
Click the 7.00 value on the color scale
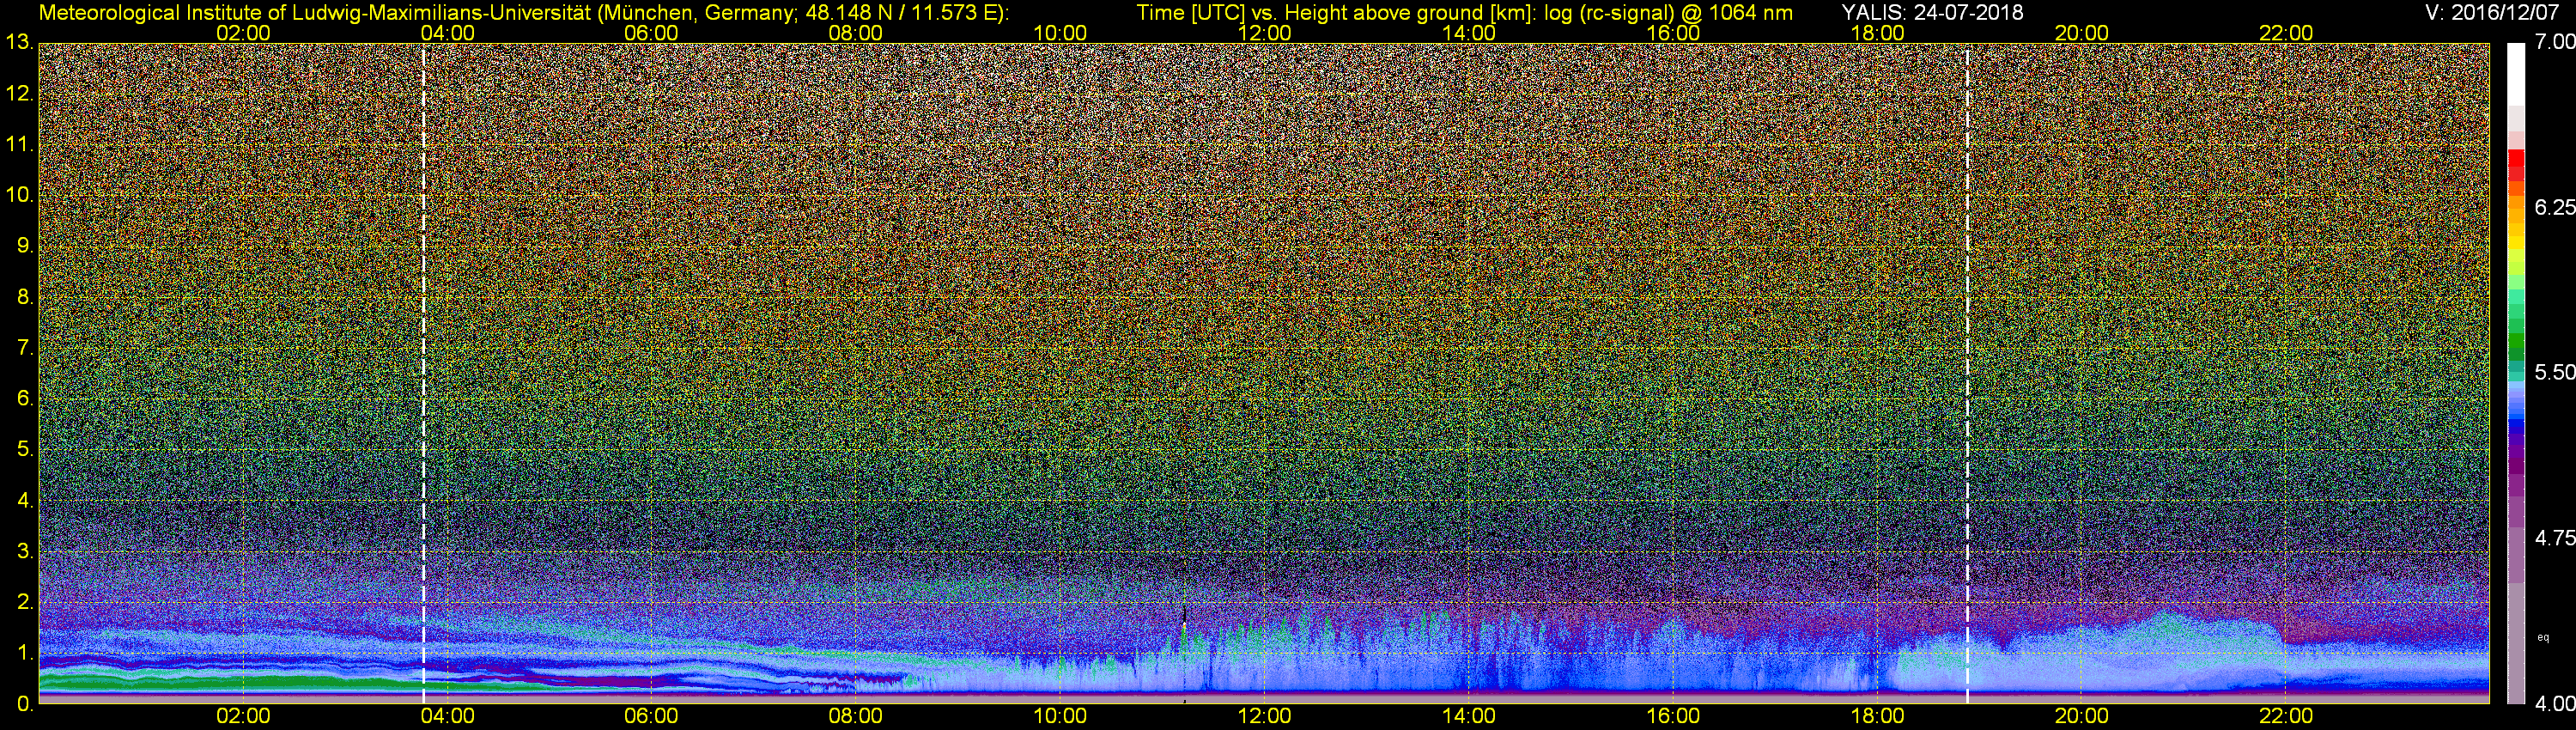click(x=2555, y=42)
